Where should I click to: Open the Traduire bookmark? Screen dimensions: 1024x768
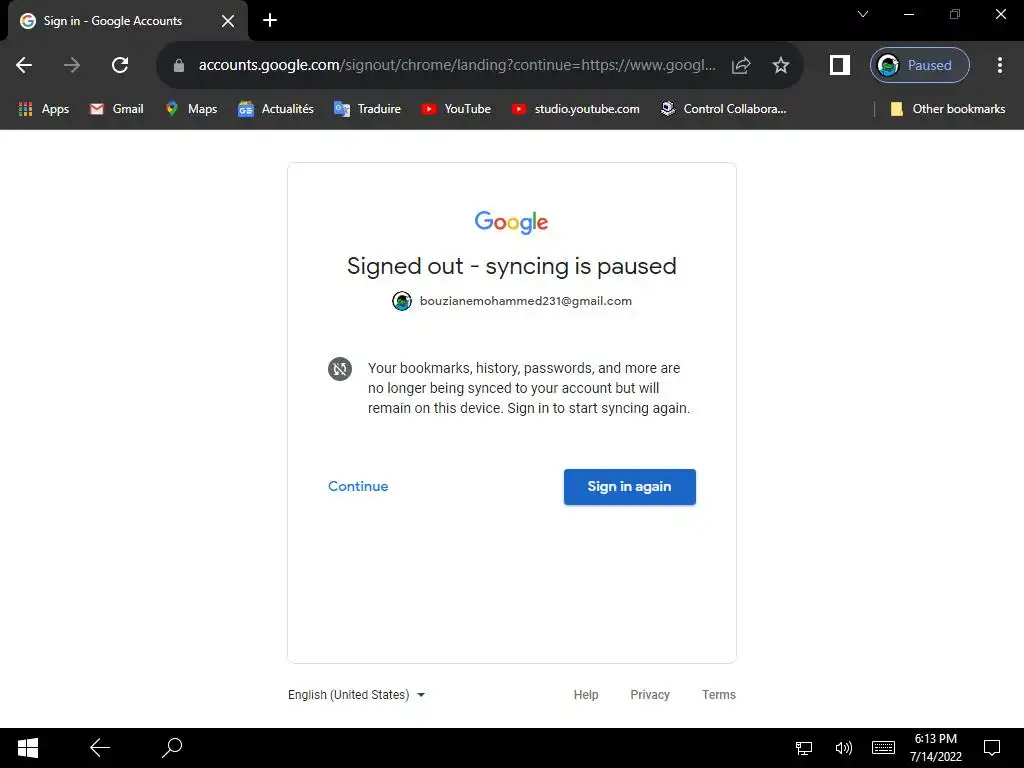(x=367, y=109)
